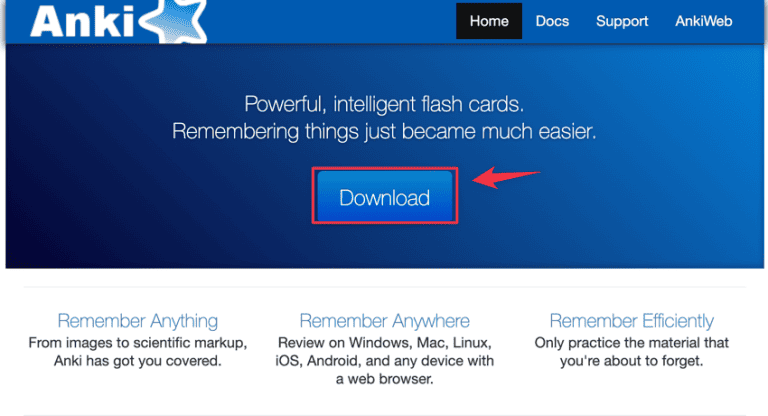Click the 'a web browser' text
Screen dimensions: 768x416
384,379
